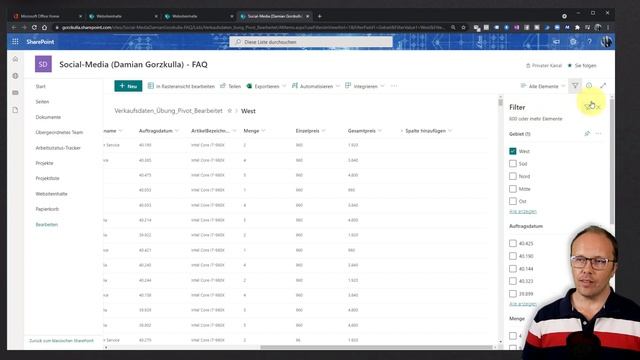The image size is (640, 360).
Task: Check the 40.190 Auftragsdatum checkbox
Action: pos(513,256)
